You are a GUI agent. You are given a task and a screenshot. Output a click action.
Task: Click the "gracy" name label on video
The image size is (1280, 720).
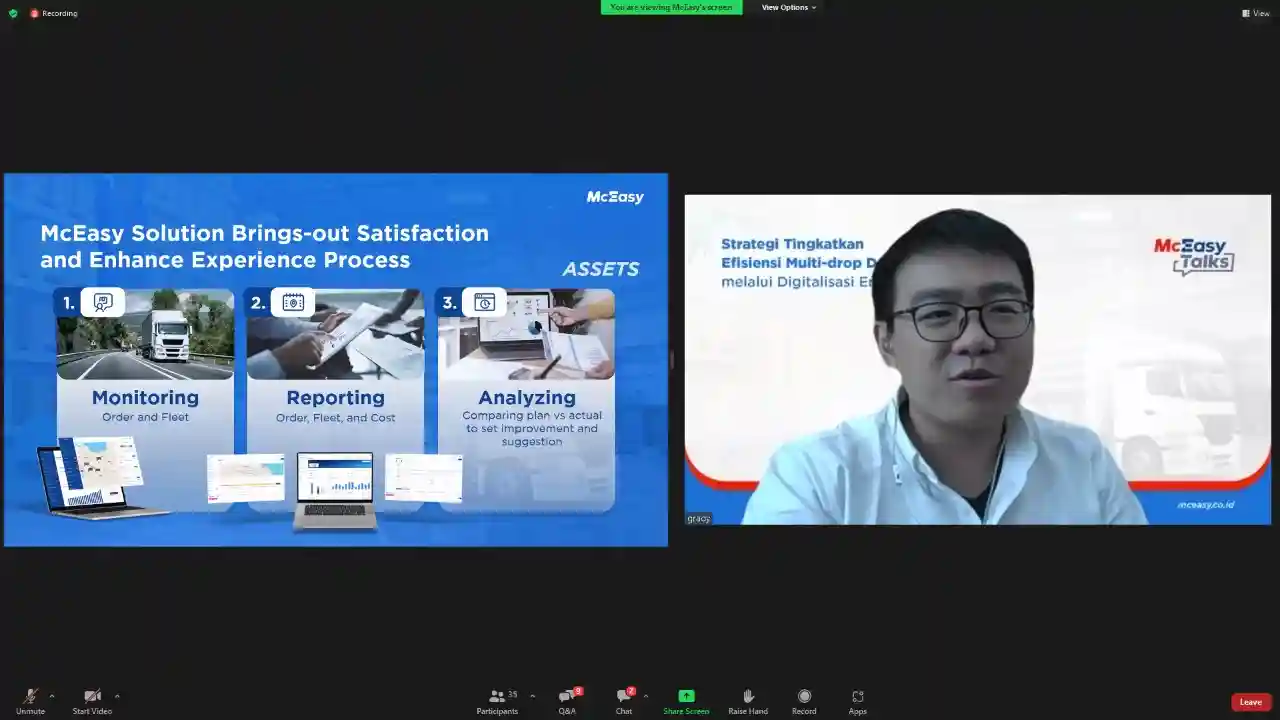698,519
